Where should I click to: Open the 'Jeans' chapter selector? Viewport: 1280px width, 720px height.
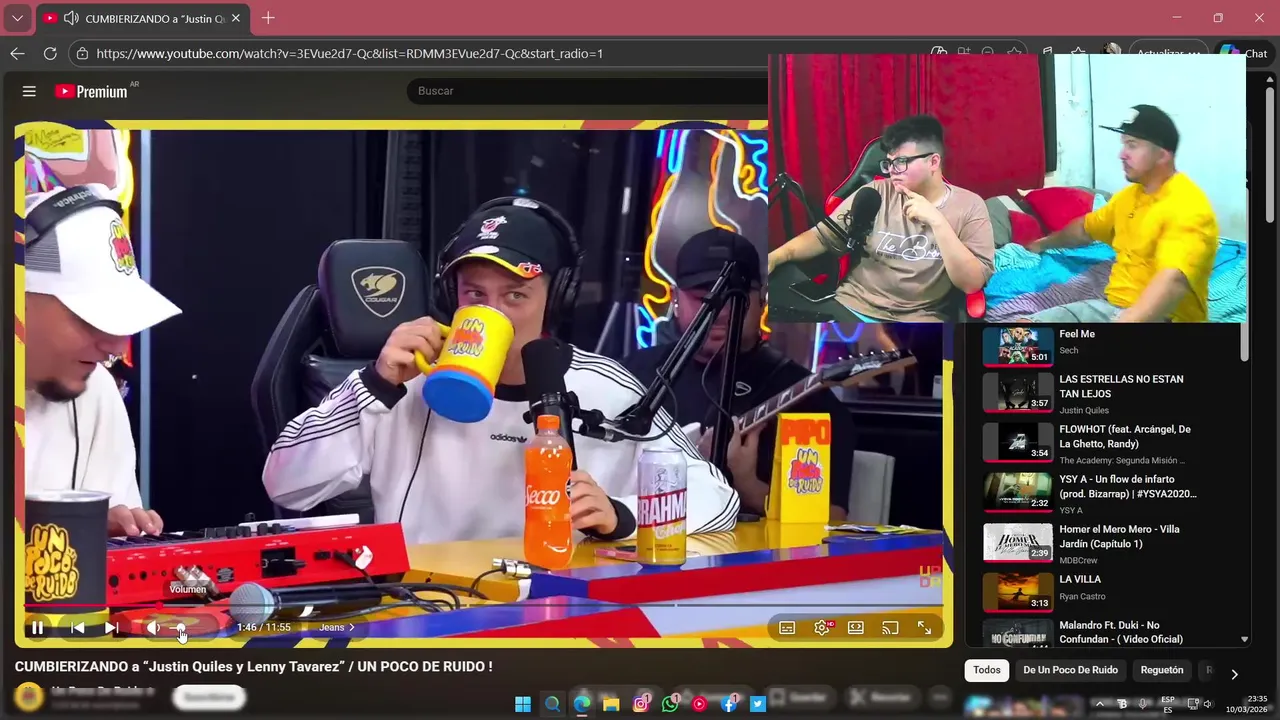click(x=337, y=628)
